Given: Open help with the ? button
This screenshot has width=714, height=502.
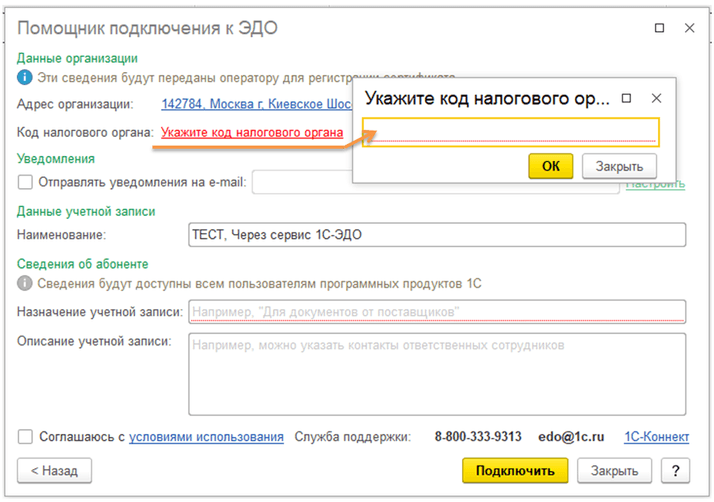Looking at the screenshot, I should (676, 470).
